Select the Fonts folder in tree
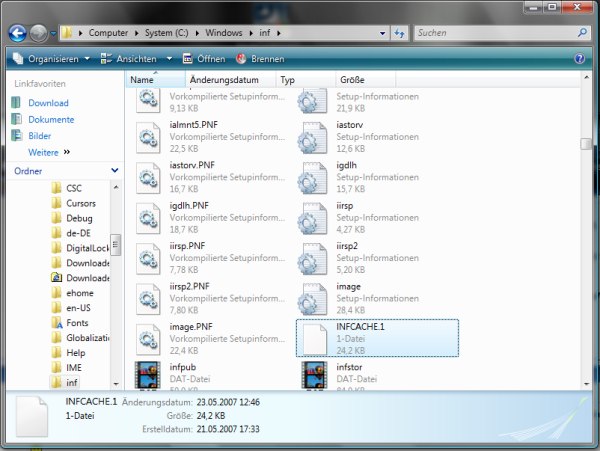 coord(77,323)
